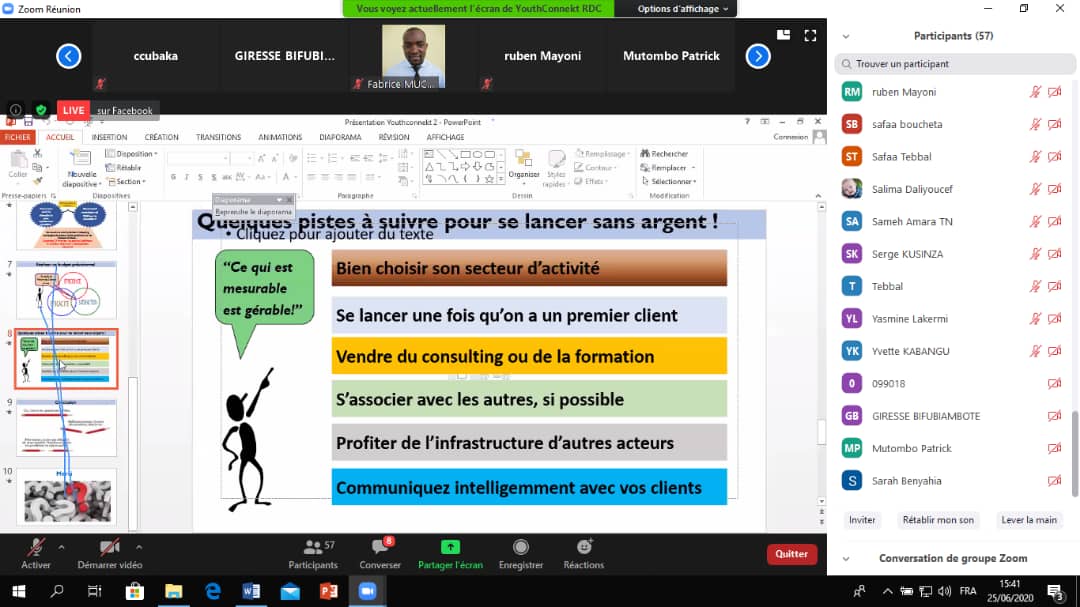This screenshot has width=1080, height=607.
Task: Click participants list vertical scrollbar
Action: coord(1075,453)
